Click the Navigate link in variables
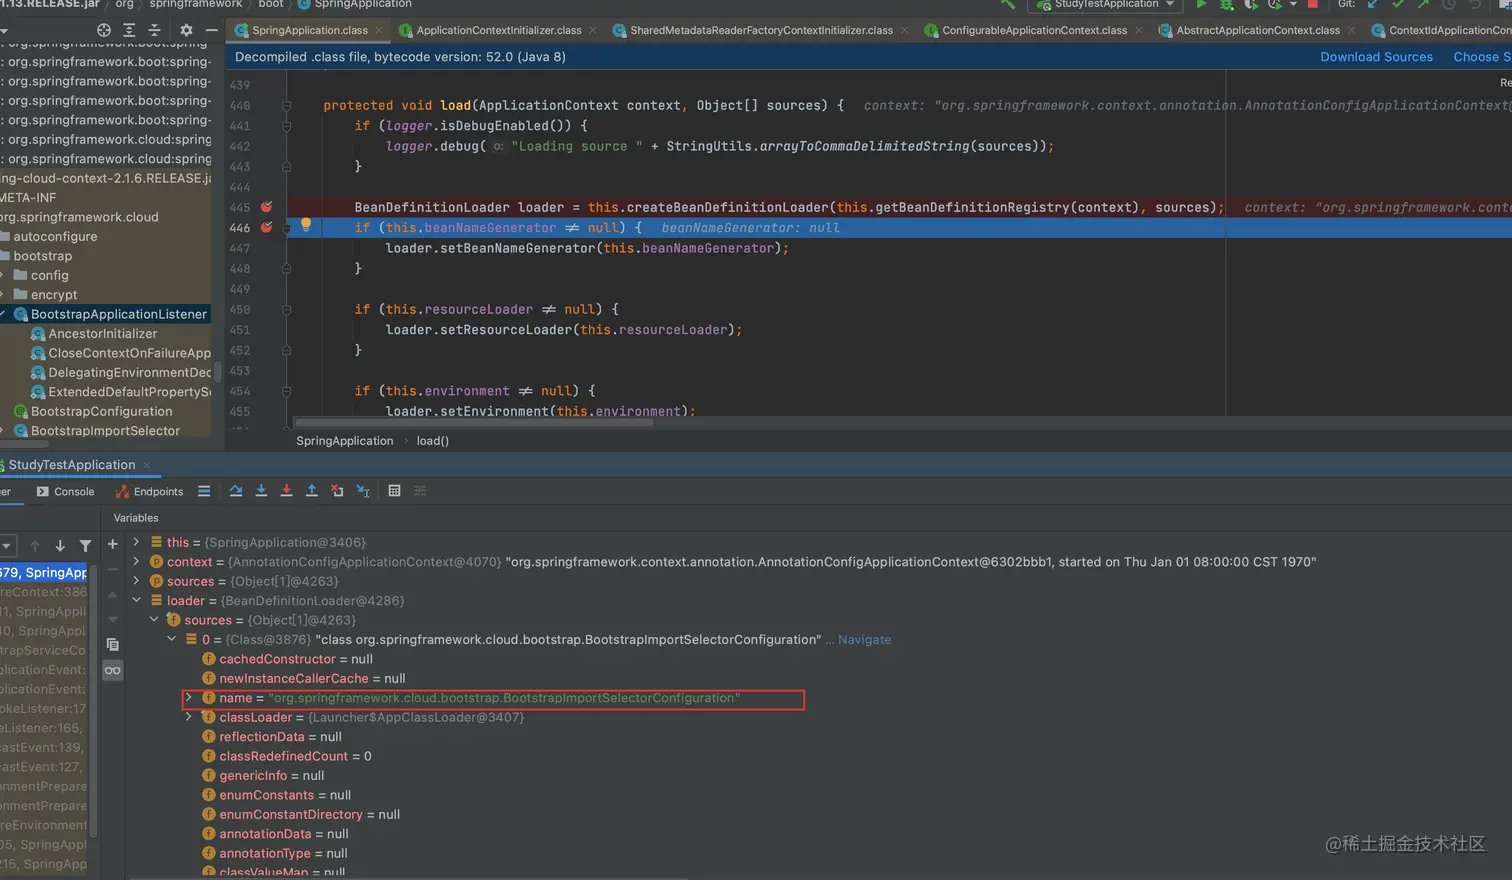Viewport: 1512px width, 880px height. click(x=864, y=640)
